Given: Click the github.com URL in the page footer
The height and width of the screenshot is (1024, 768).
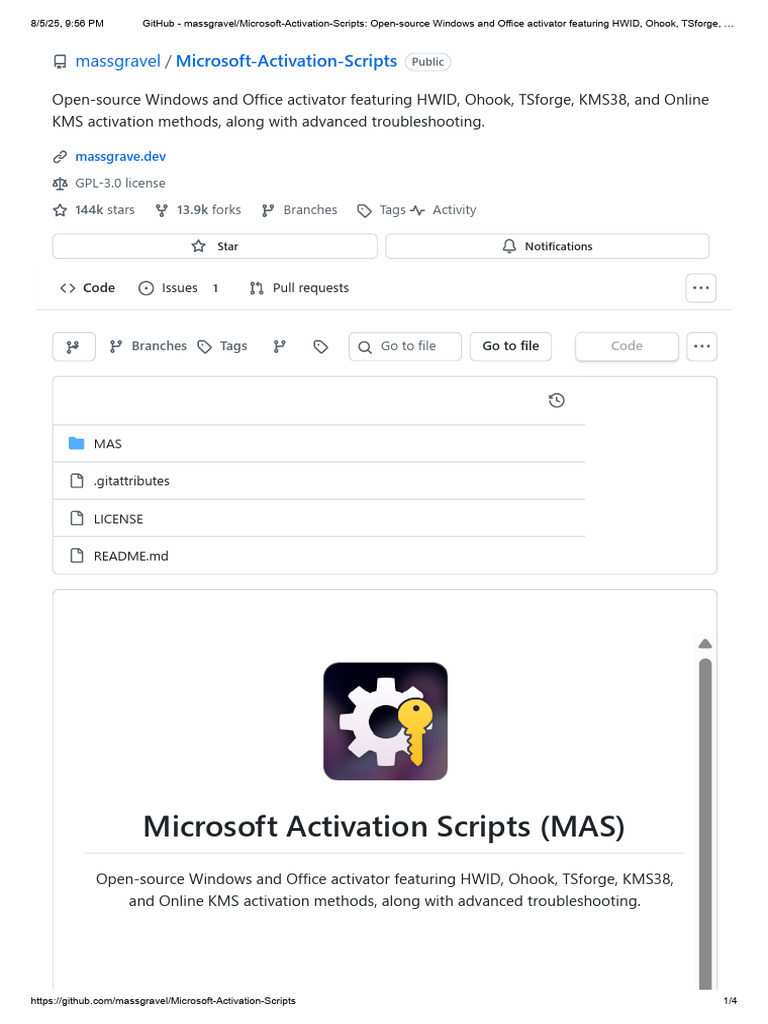Looking at the screenshot, I should point(163,1000).
